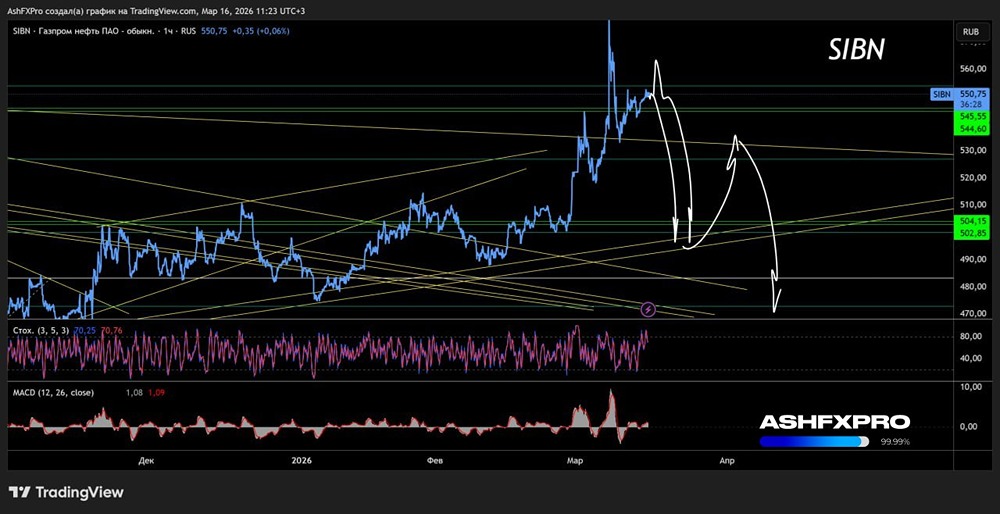Viewport: 1000px width, 514px height.
Task: Click the 490,00 price scale value
Action: [974, 260]
